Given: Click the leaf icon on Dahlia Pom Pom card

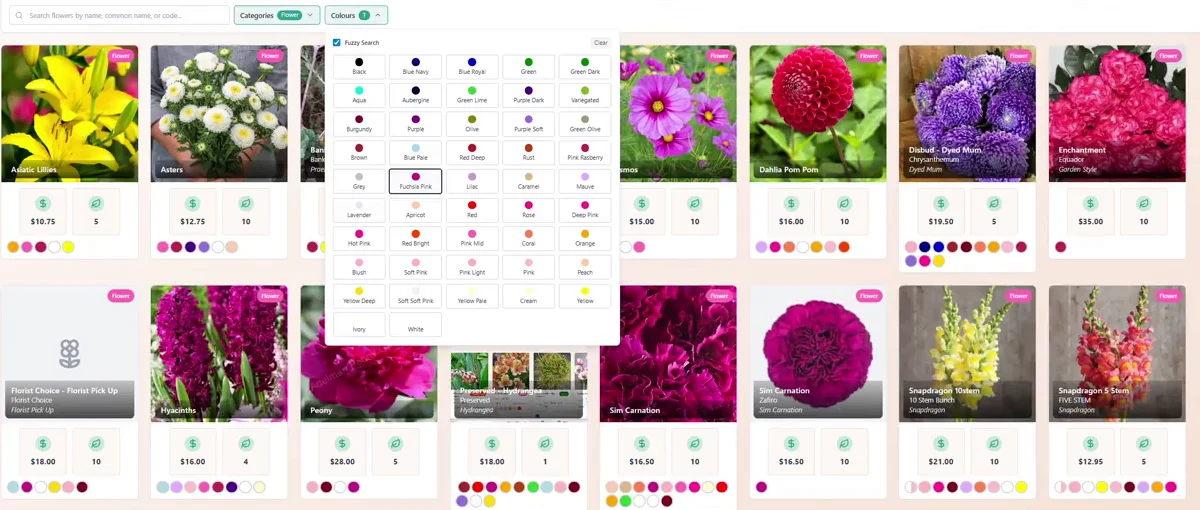Looking at the screenshot, I should (844, 203).
